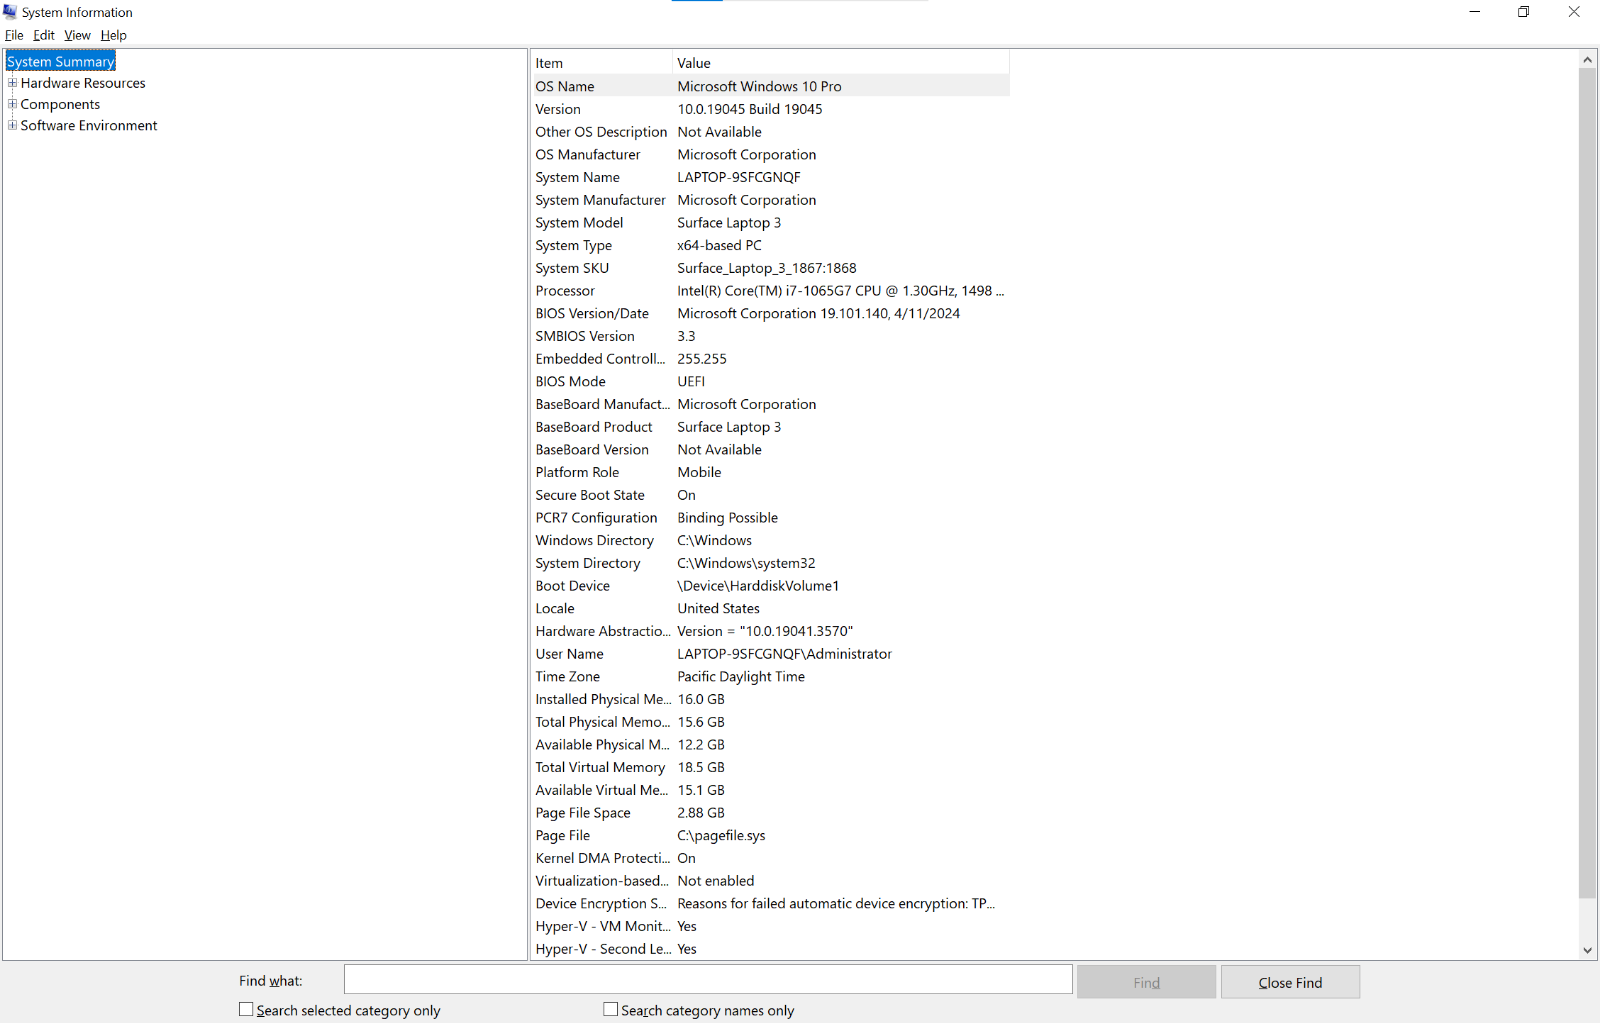
Task: Click the LAPTOP-9SFCGNQF system name value
Action: pos(739,177)
